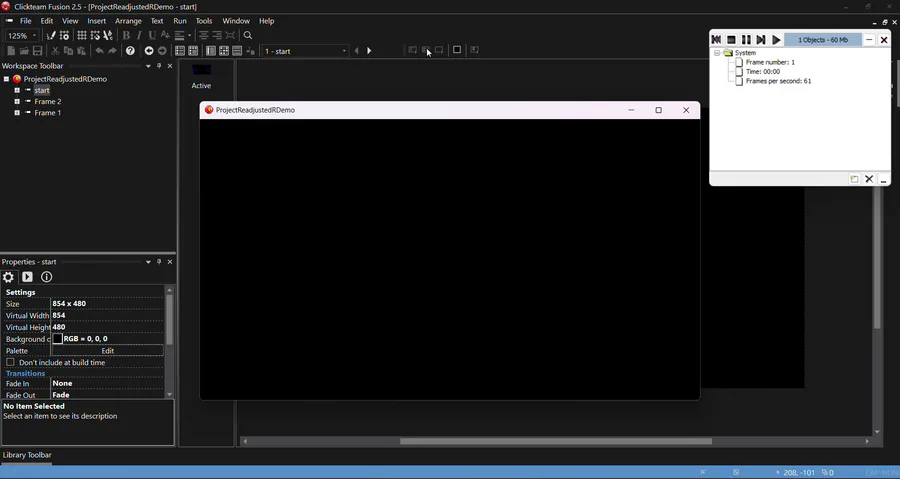The image size is (900, 479).
Task: Expand the 'start' frame tree node
Action: tap(17, 90)
